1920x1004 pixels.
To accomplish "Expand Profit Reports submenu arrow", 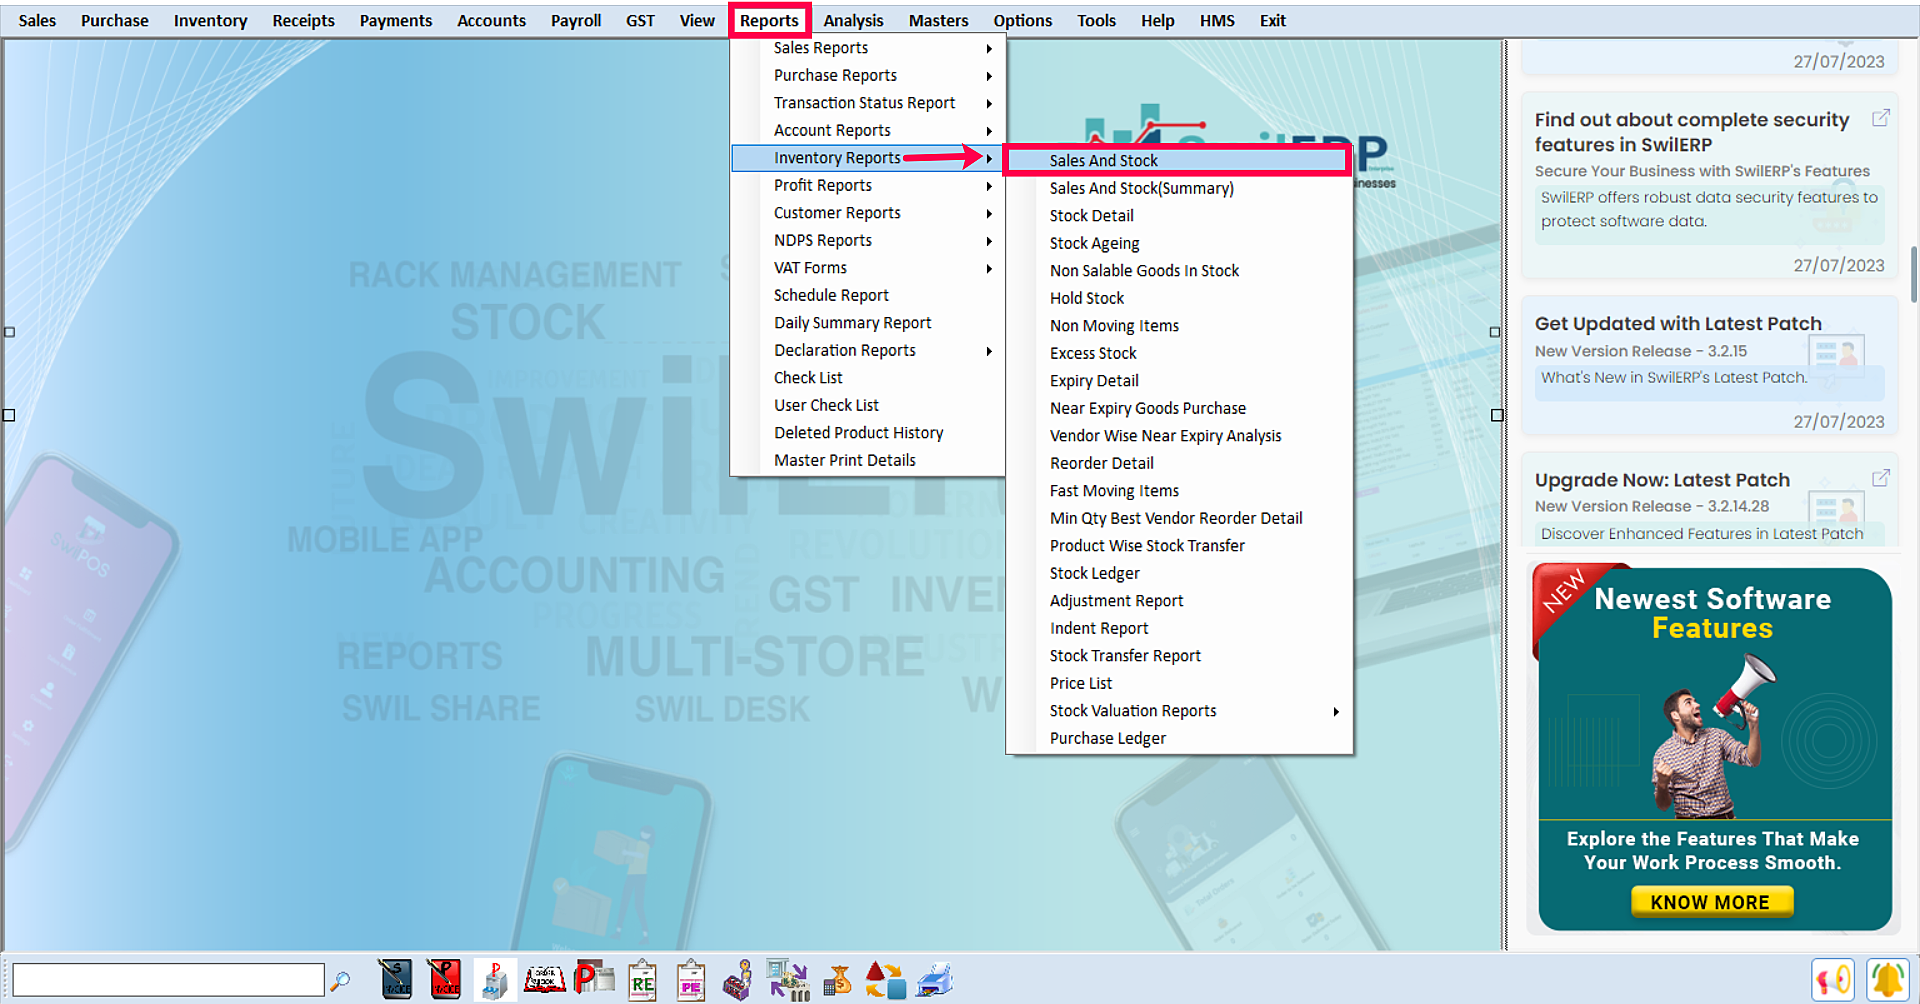I will point(989,186).
